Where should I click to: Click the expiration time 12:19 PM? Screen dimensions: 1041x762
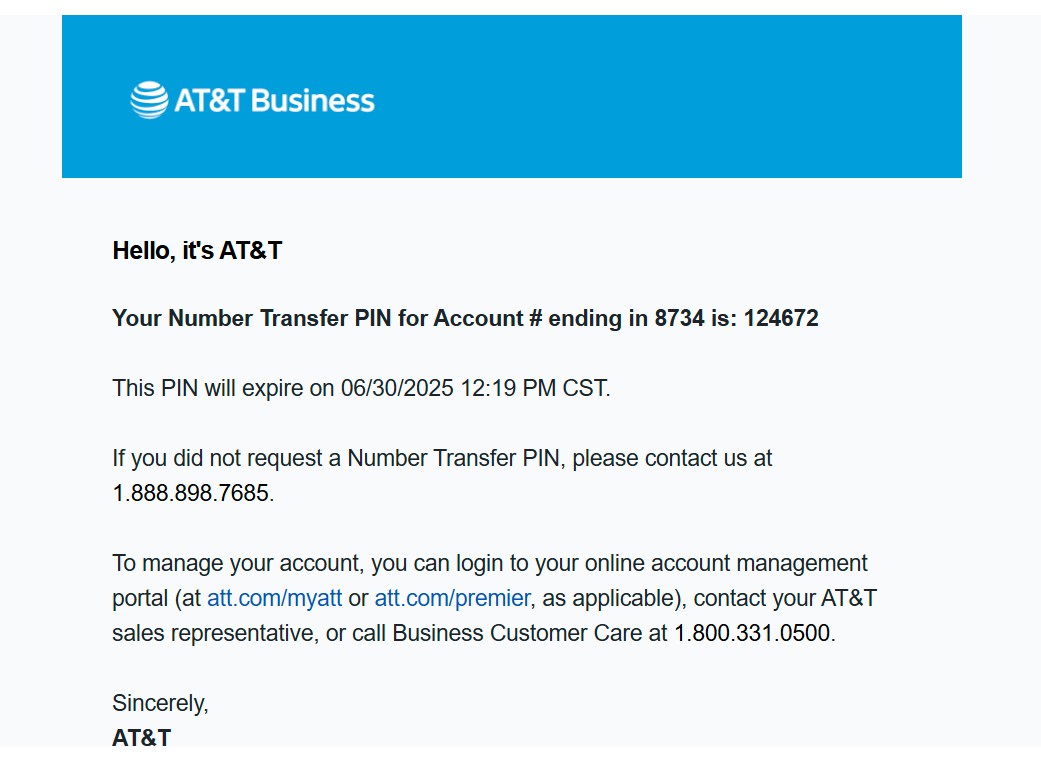[x=507, y=388]
